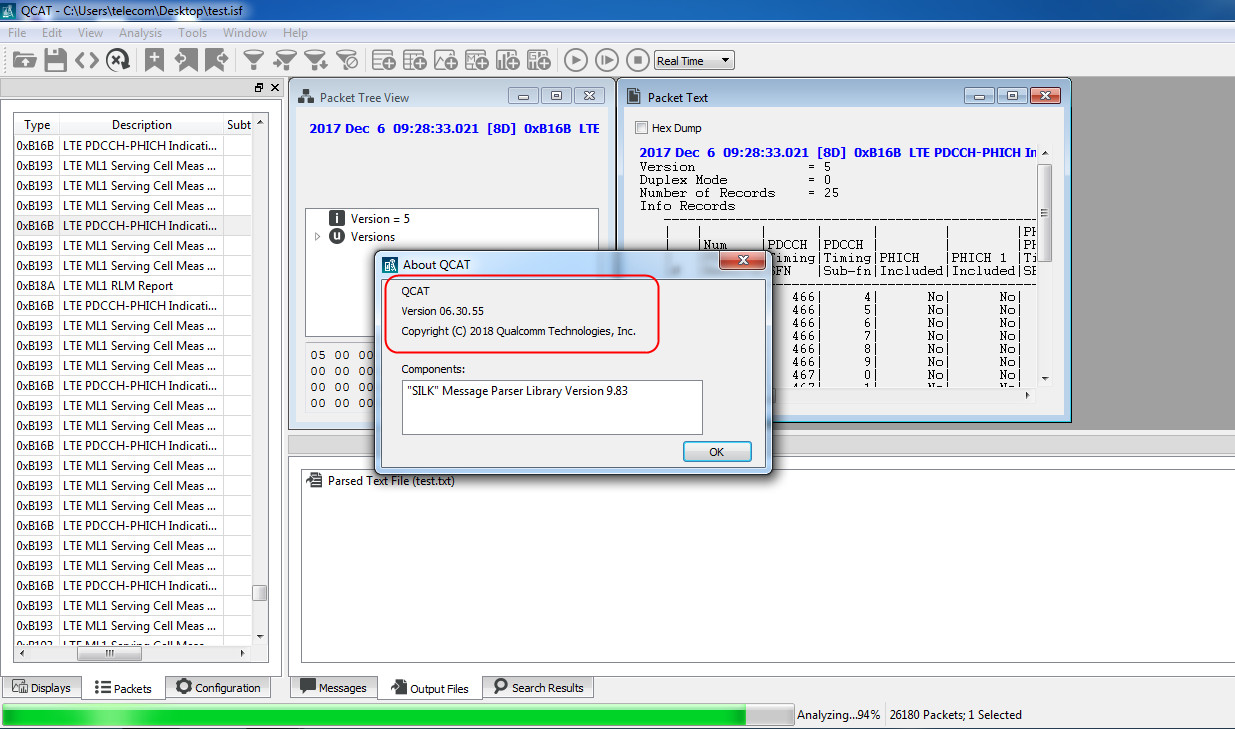
Task: Close the Packet Text window
Action: 1046,96
